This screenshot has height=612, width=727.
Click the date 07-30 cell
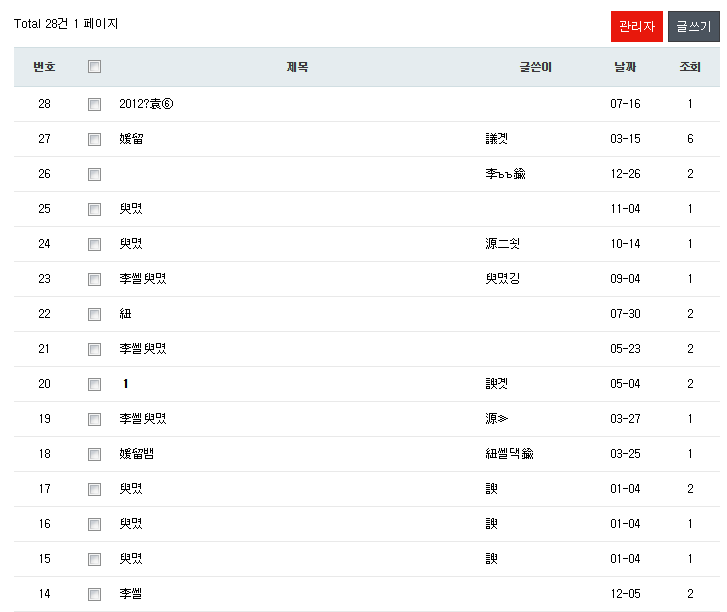(x=625, y=314)
